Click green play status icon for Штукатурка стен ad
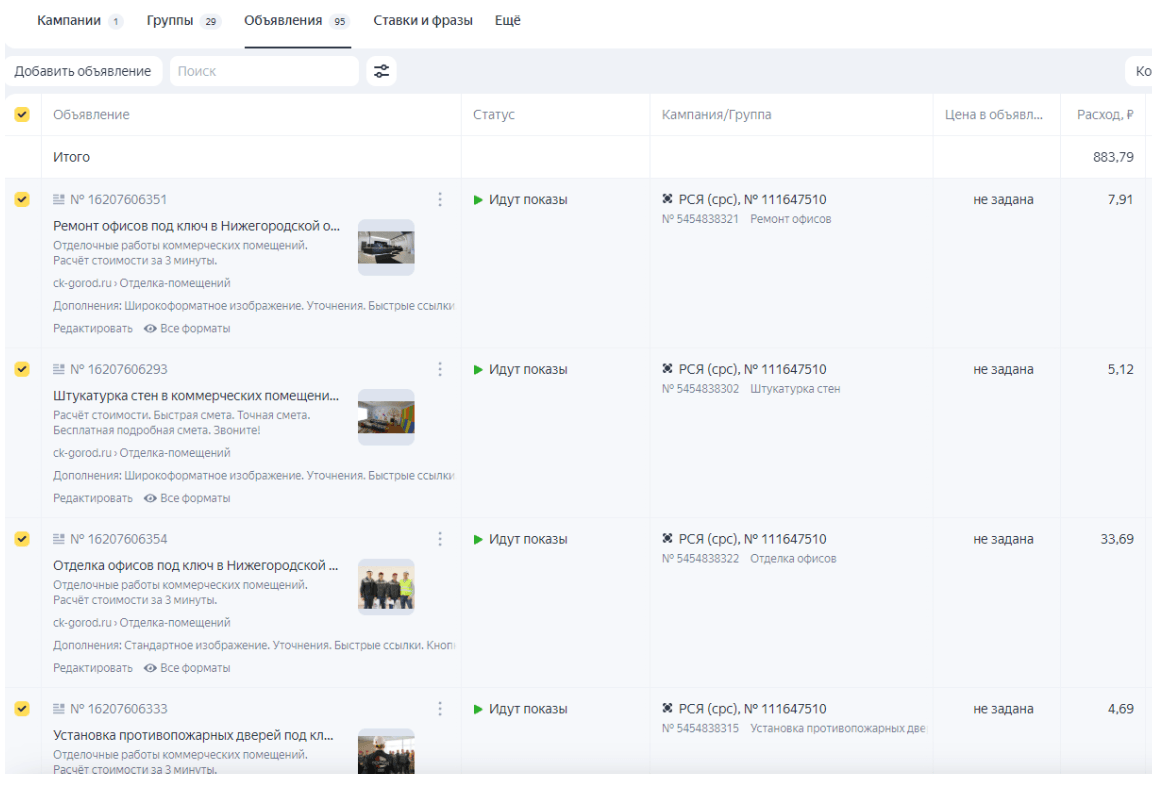The width and height of the screenshot is (1157, 785). click(478, 370)
